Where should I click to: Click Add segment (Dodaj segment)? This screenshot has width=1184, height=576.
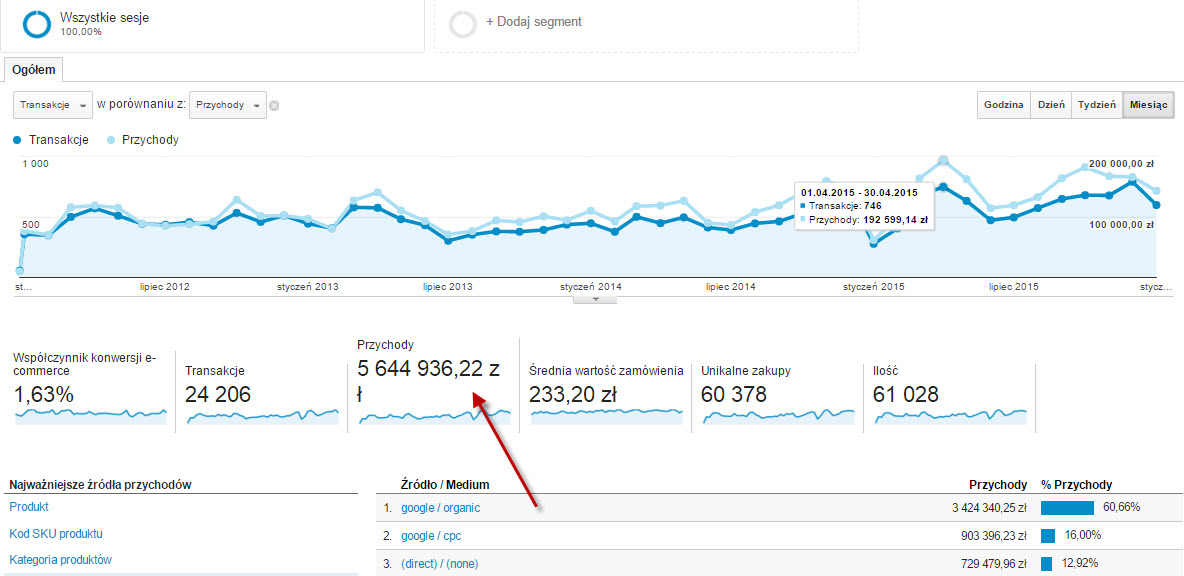point(533,22)
